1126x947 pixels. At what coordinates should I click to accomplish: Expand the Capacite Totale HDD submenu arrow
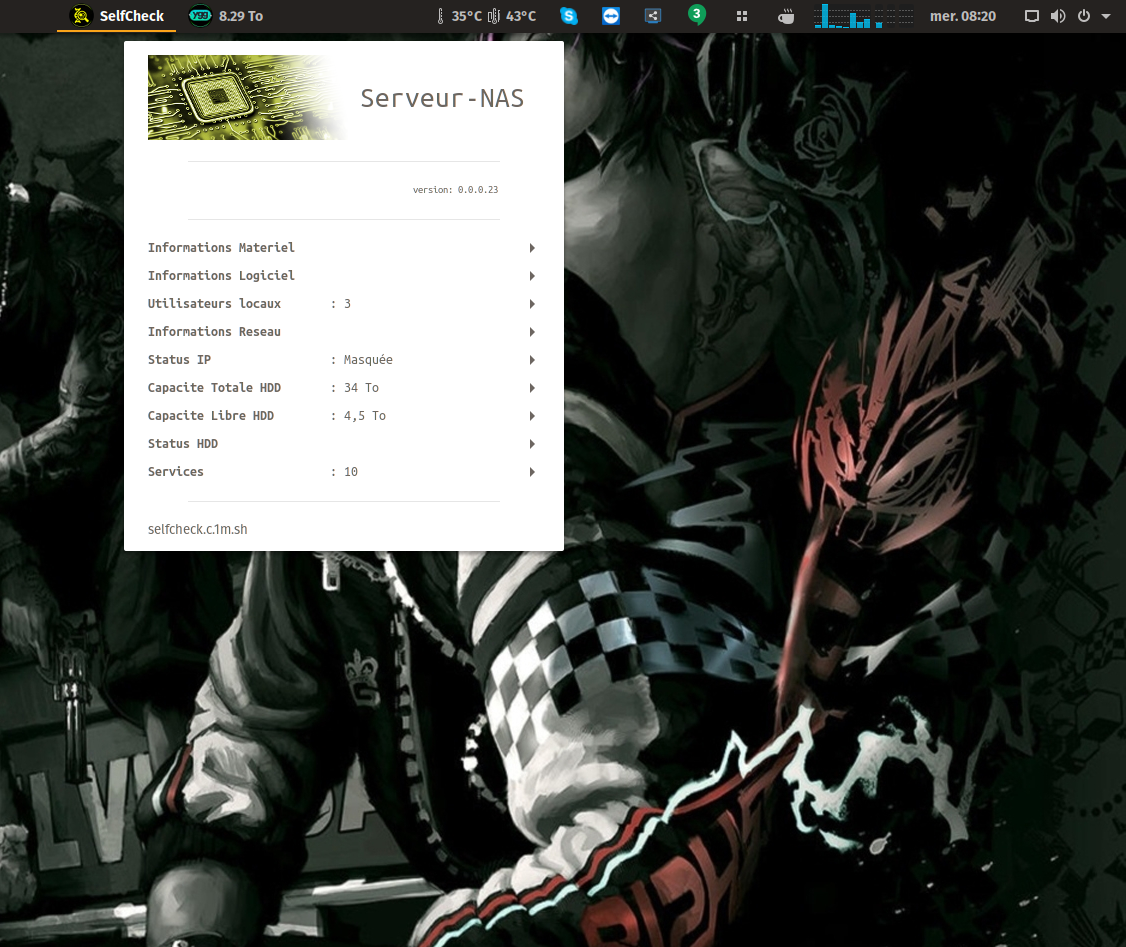(532, 388)
